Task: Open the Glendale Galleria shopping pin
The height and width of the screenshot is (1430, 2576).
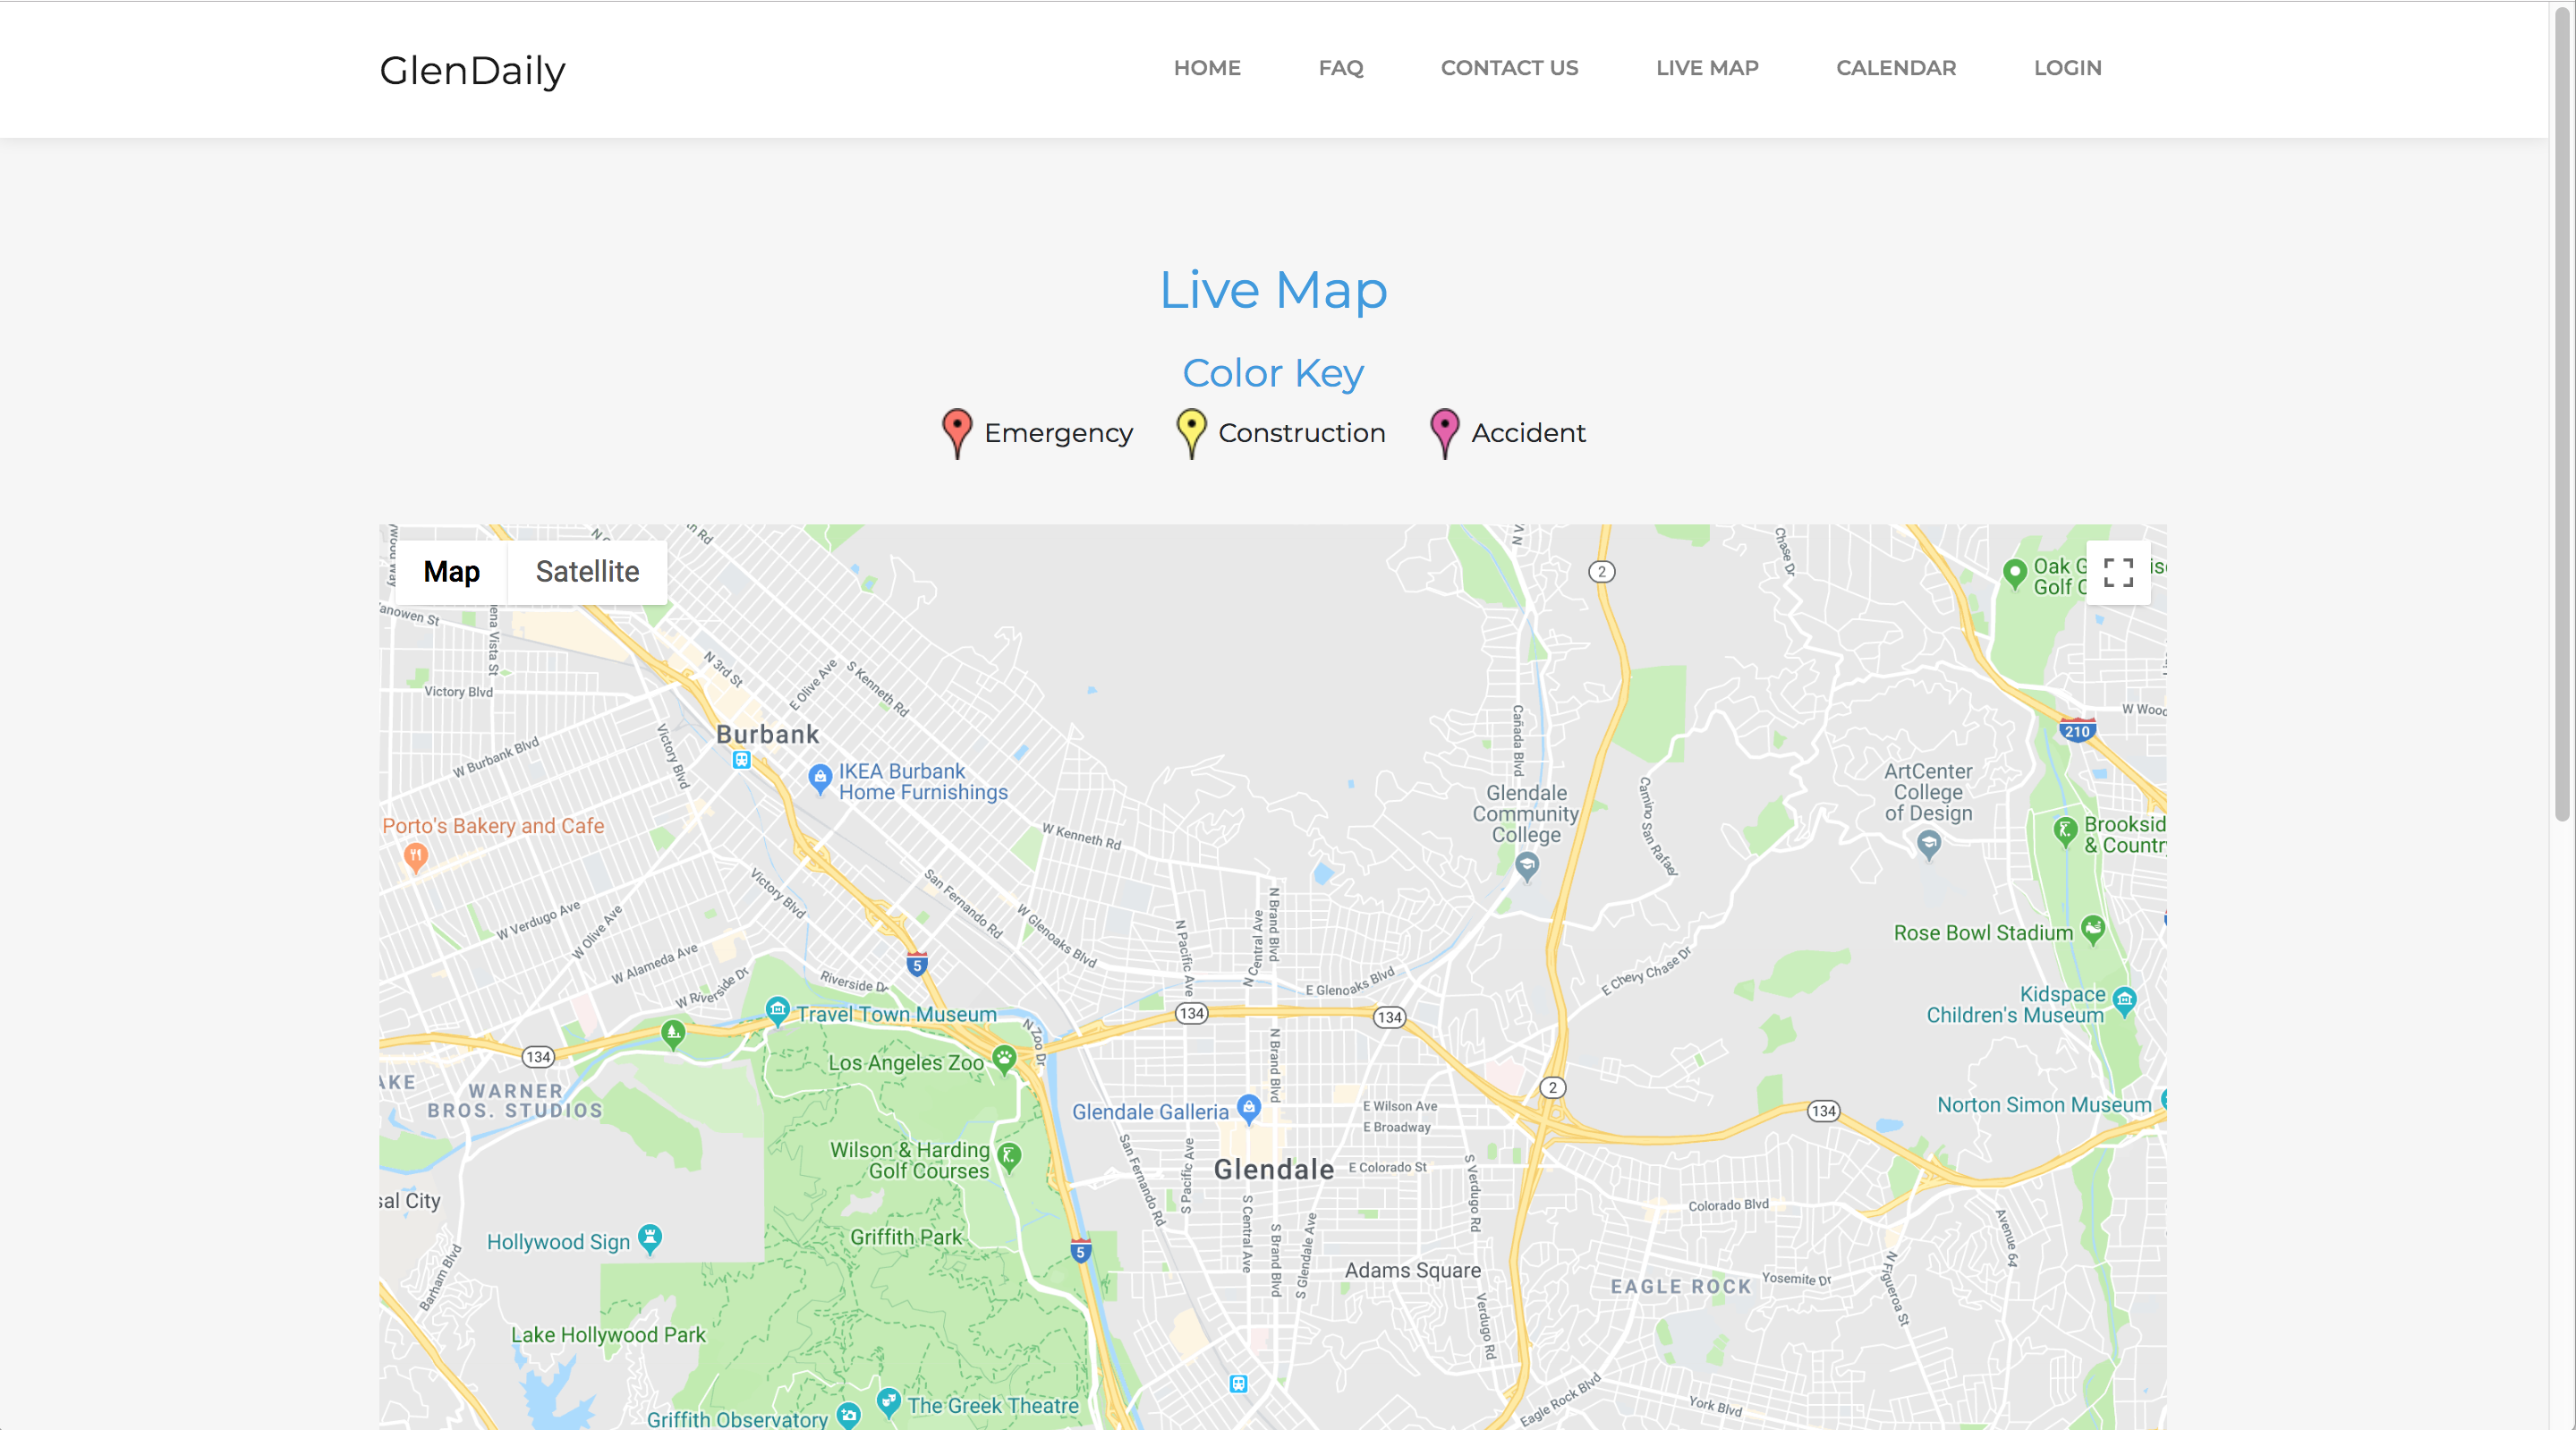Action: [1248, 1108]
